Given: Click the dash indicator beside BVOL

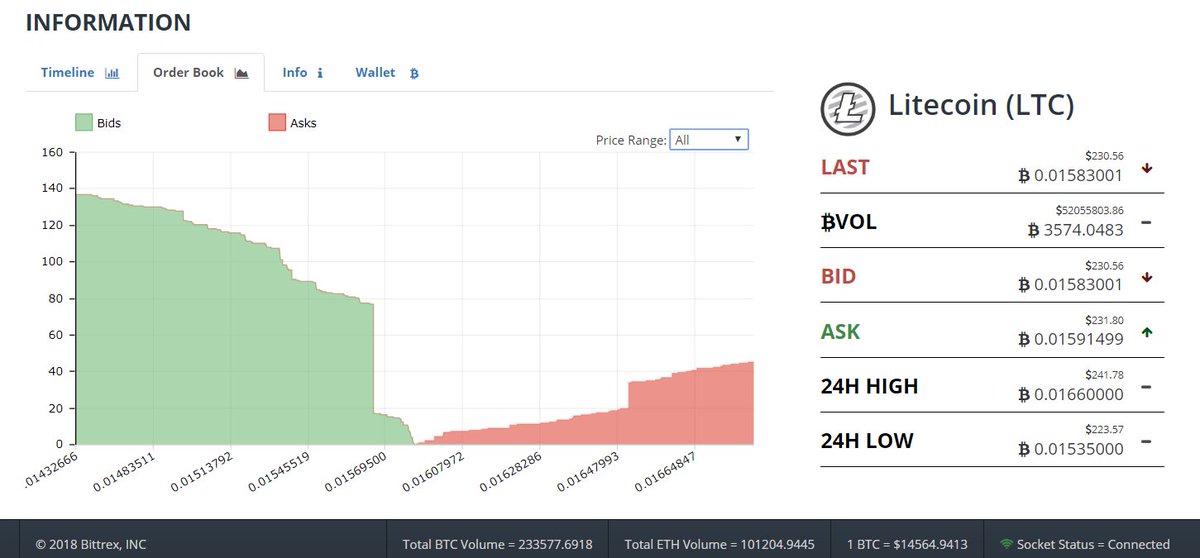Looking at the screenshot, I should (1147, 221).
